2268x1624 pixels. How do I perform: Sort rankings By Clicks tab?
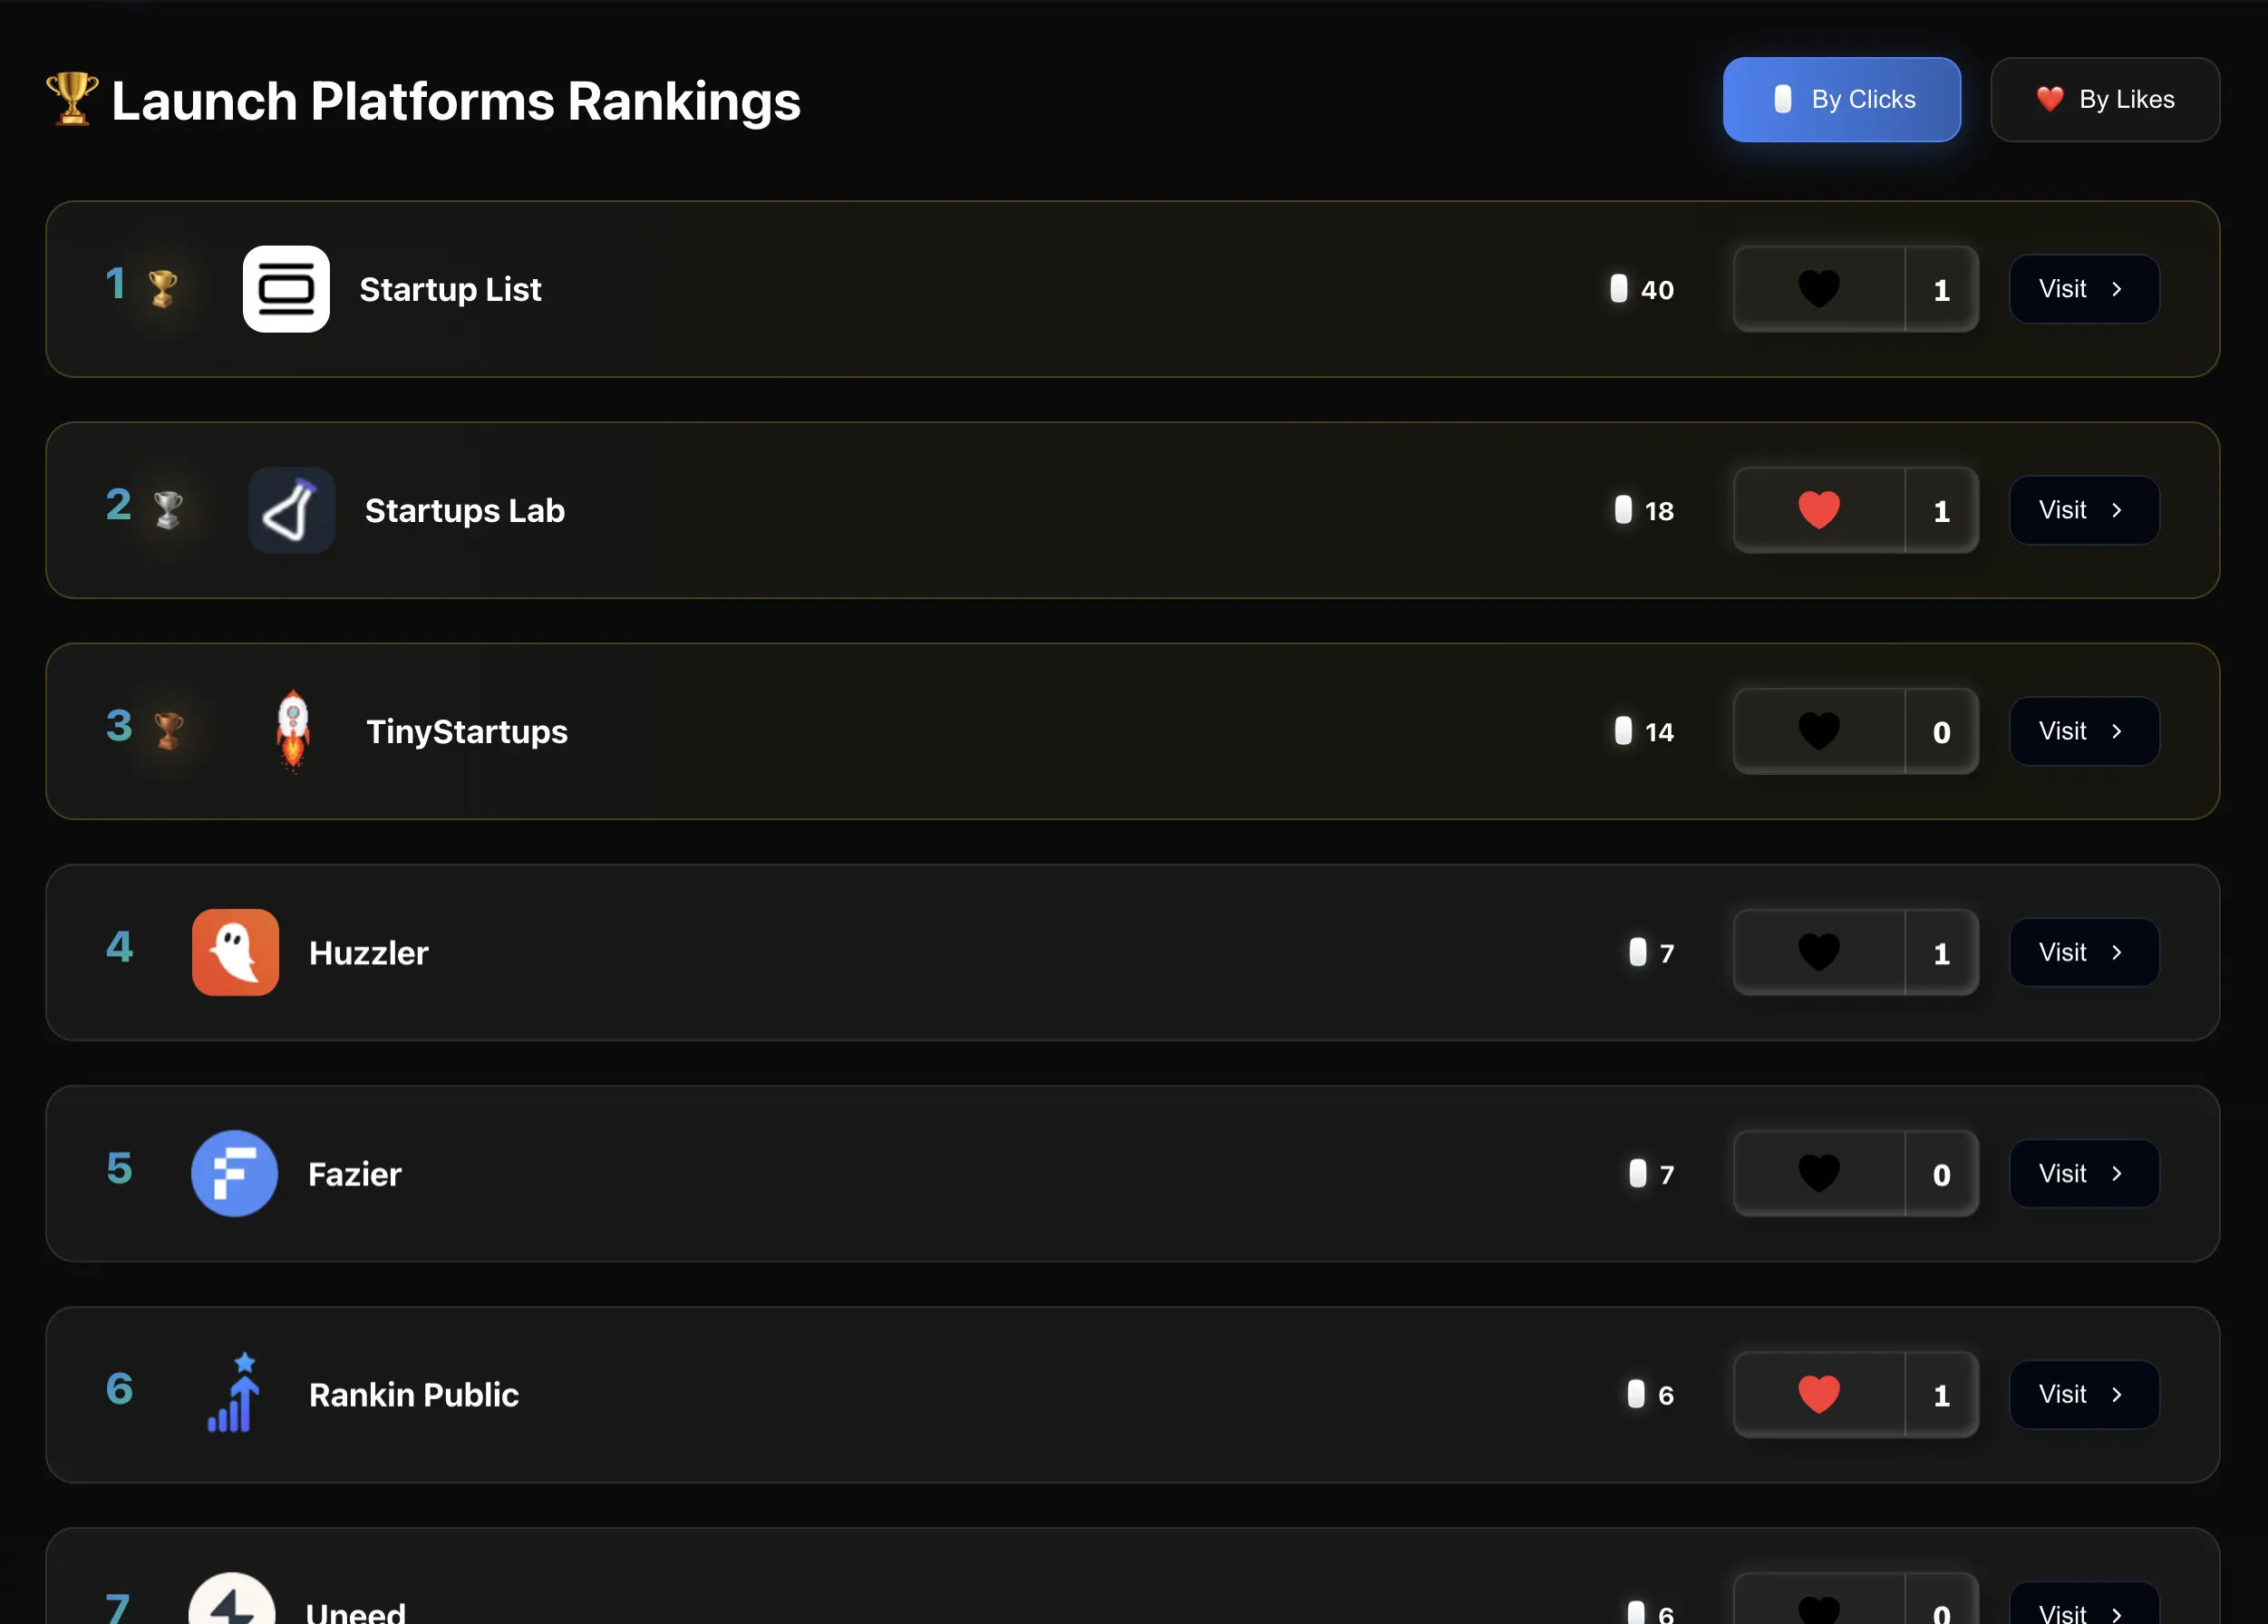[x=1841, y=99]
